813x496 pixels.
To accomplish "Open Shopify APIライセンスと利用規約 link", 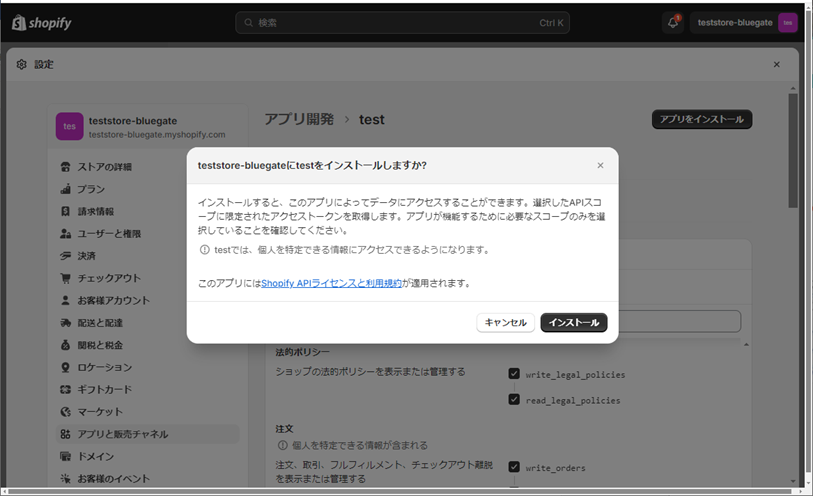I will pyautogui.click(x=331, y=283).
